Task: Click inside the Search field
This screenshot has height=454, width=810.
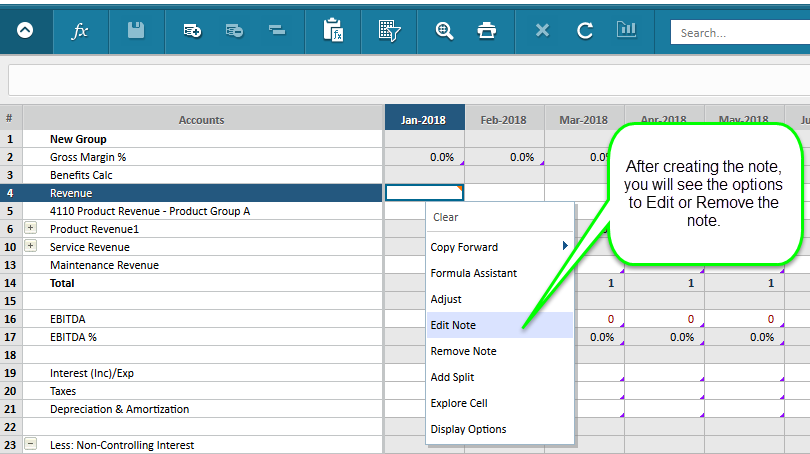Action: (x=740, y=33)
